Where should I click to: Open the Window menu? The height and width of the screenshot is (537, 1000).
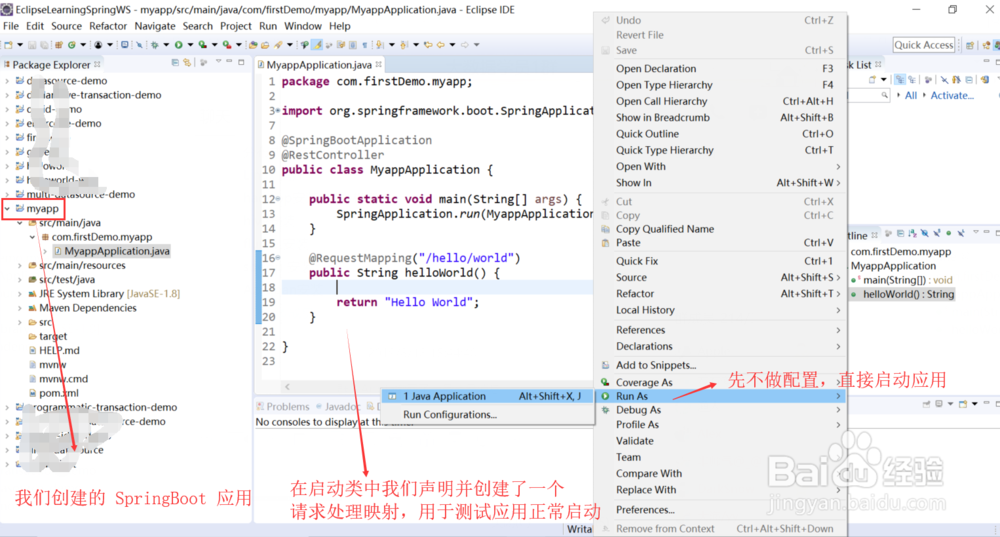303,26
